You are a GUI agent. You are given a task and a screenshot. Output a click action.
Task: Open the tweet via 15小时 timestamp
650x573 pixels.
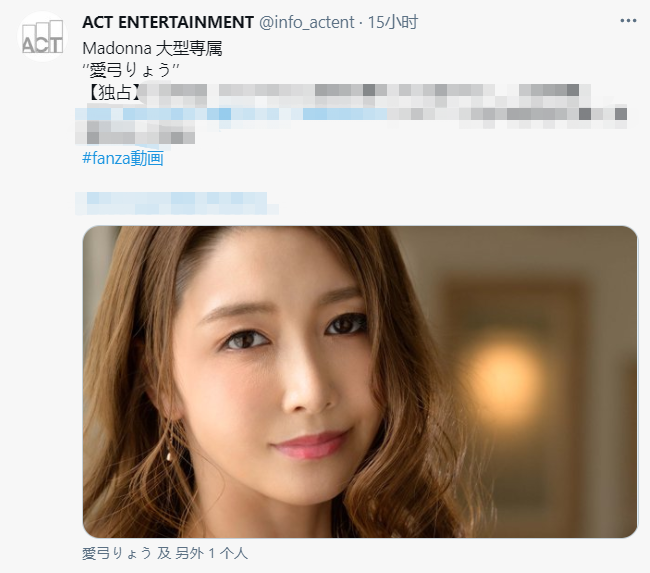[x=393, y=22]
